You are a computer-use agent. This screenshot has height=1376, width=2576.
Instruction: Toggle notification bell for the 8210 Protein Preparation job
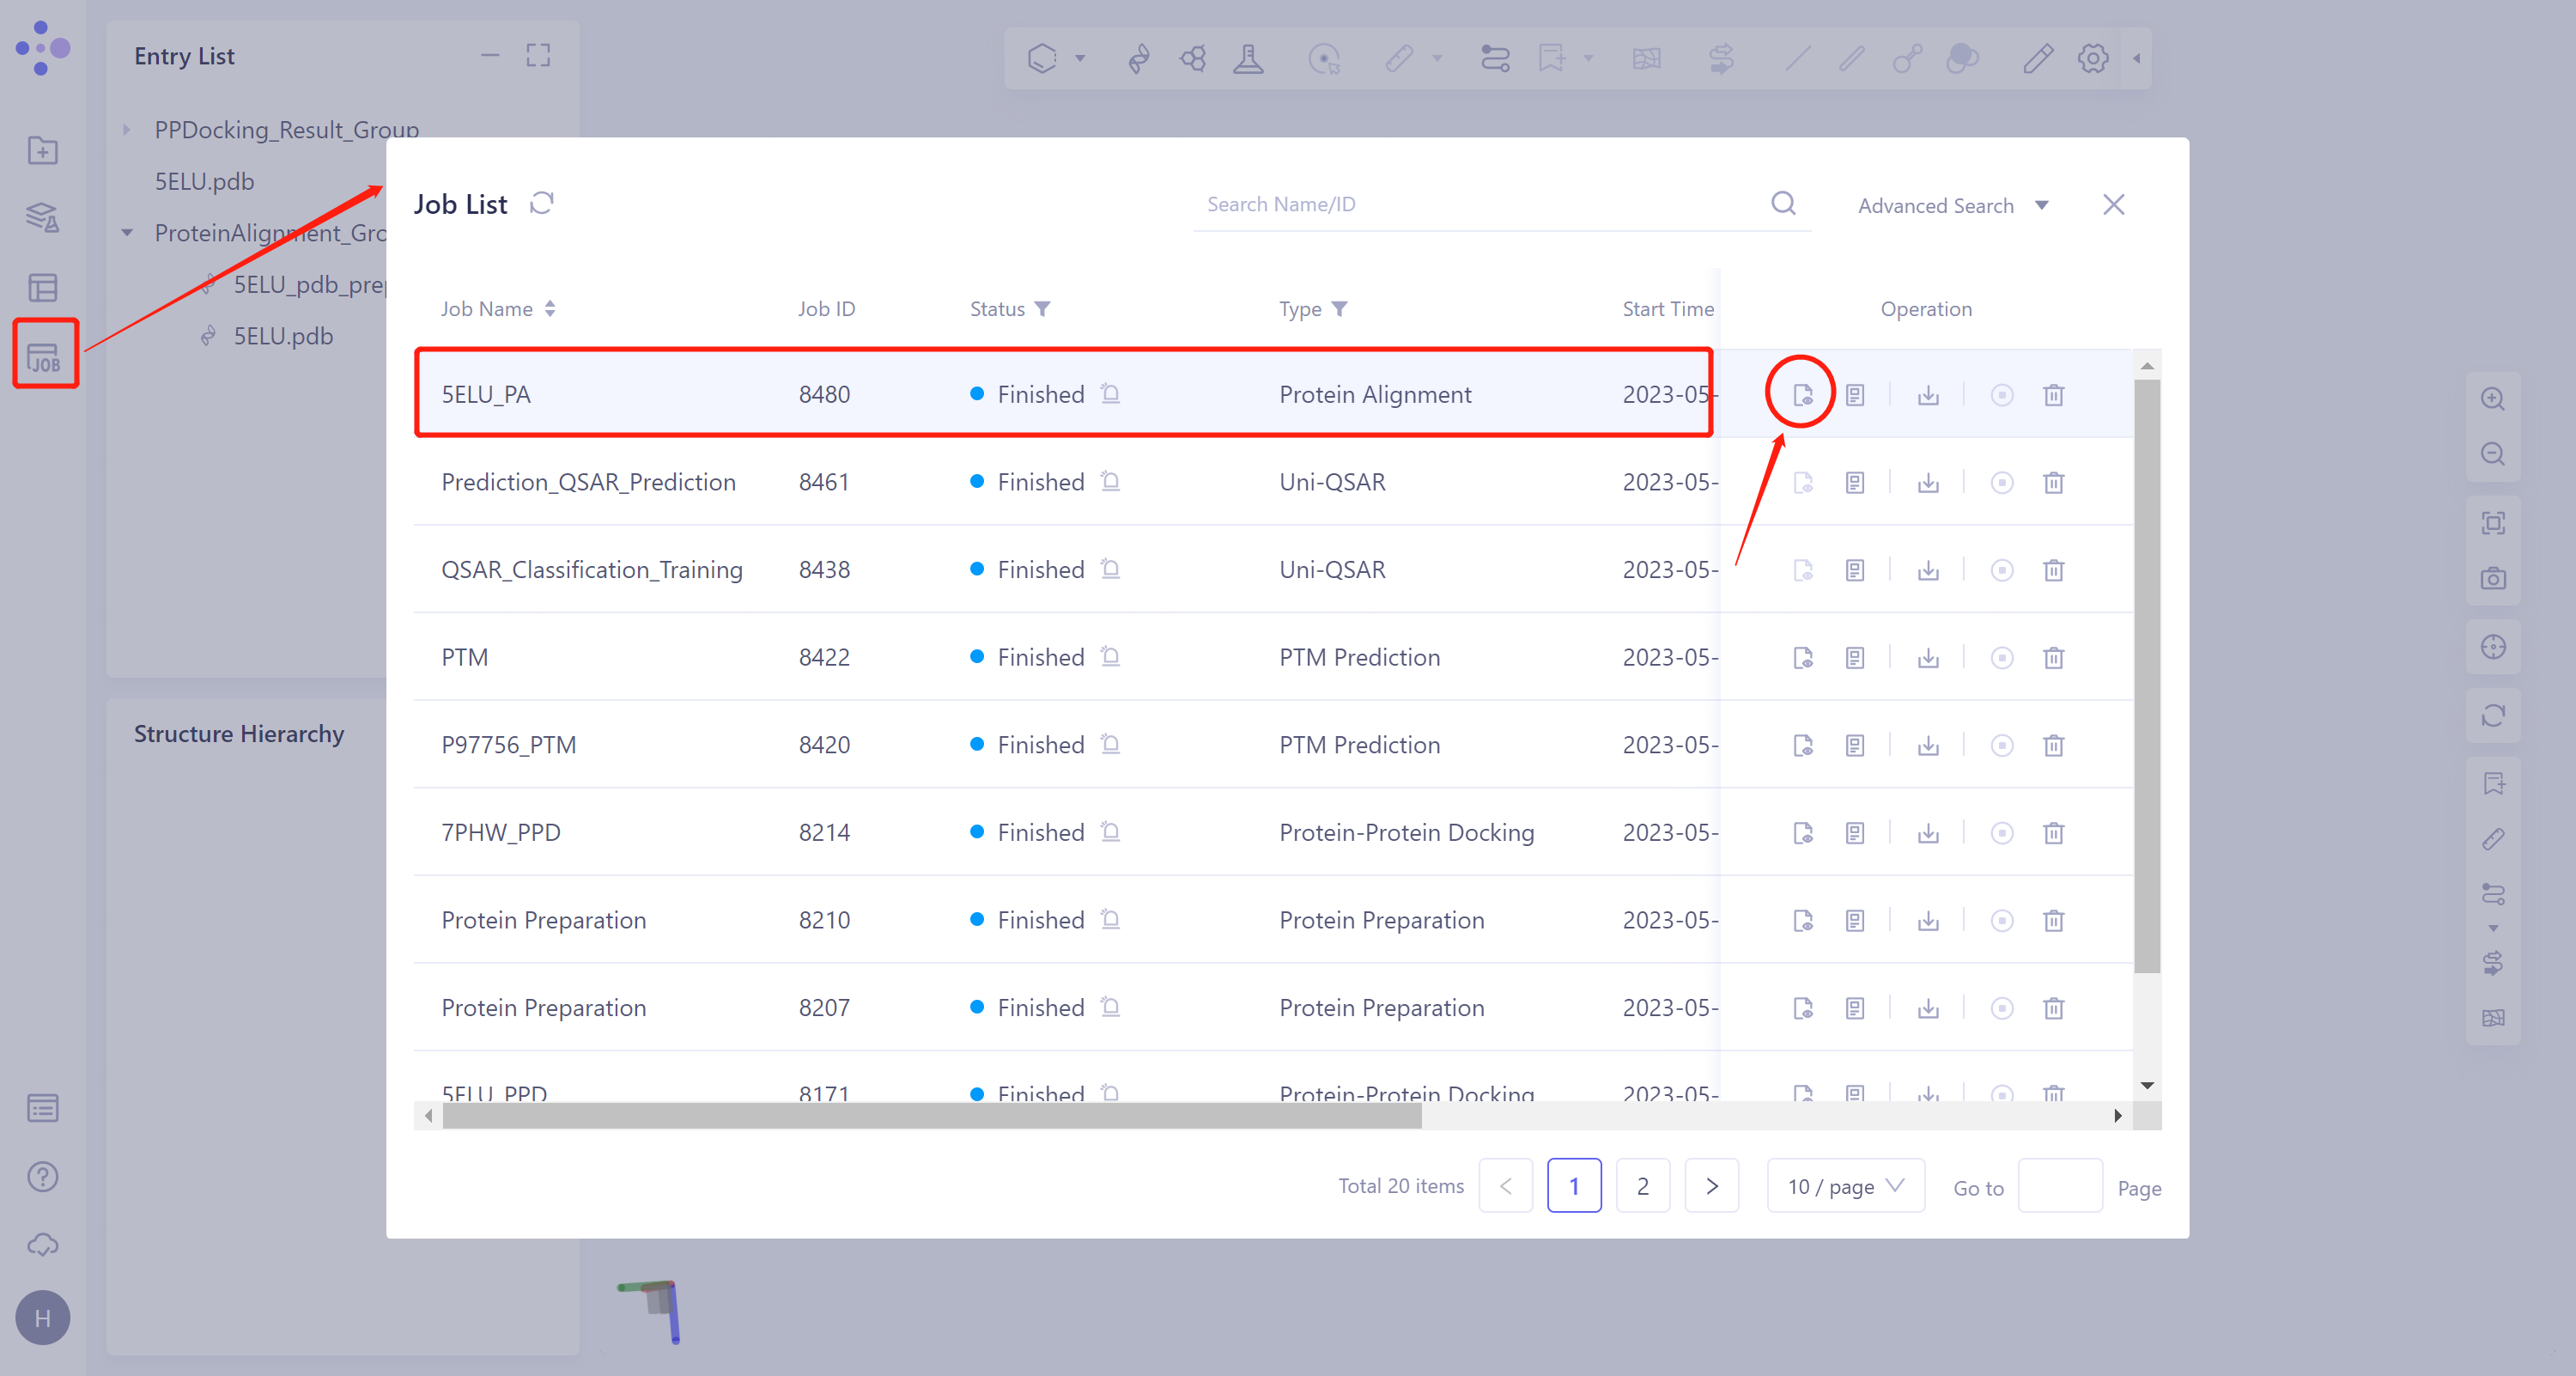1110,919
